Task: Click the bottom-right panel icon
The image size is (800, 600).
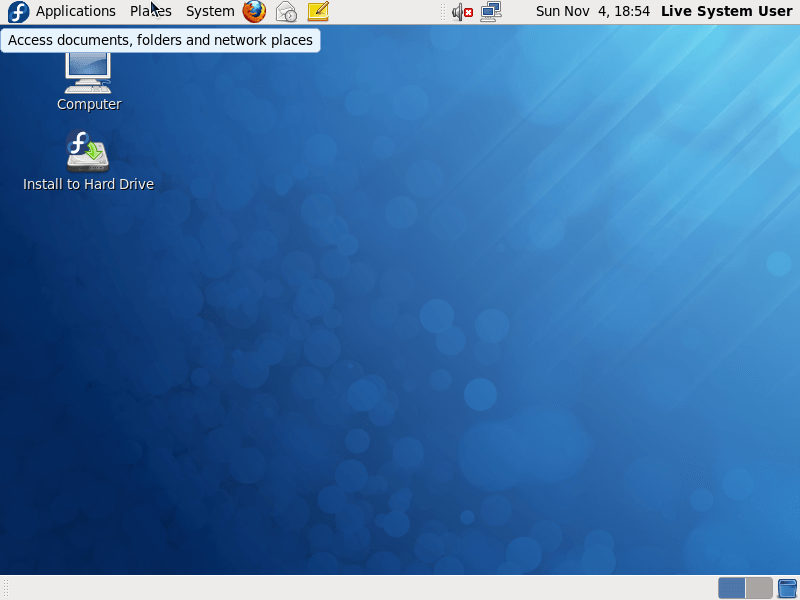Action: [787, 588]
